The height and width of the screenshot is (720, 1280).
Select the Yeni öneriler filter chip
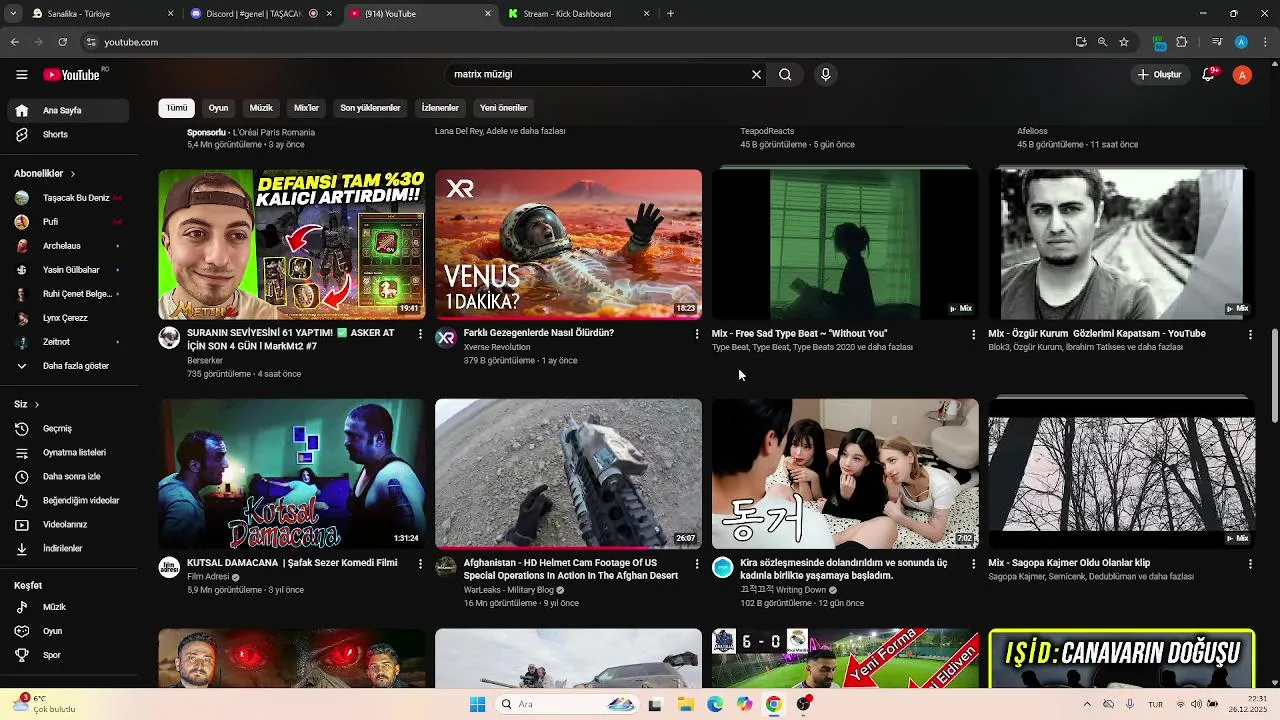point(503,108)
